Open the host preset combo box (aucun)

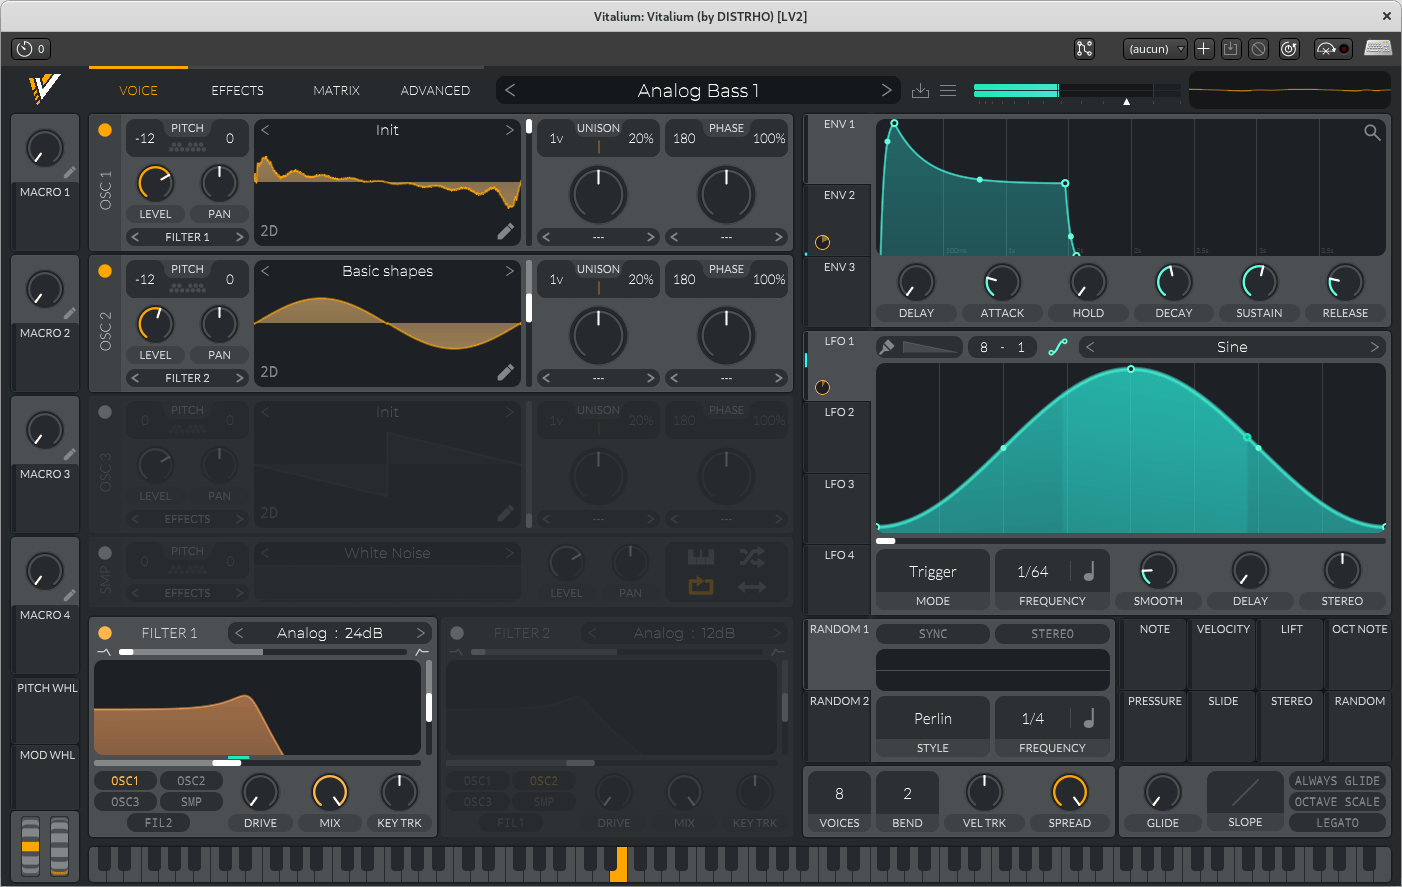point(1155,48)
